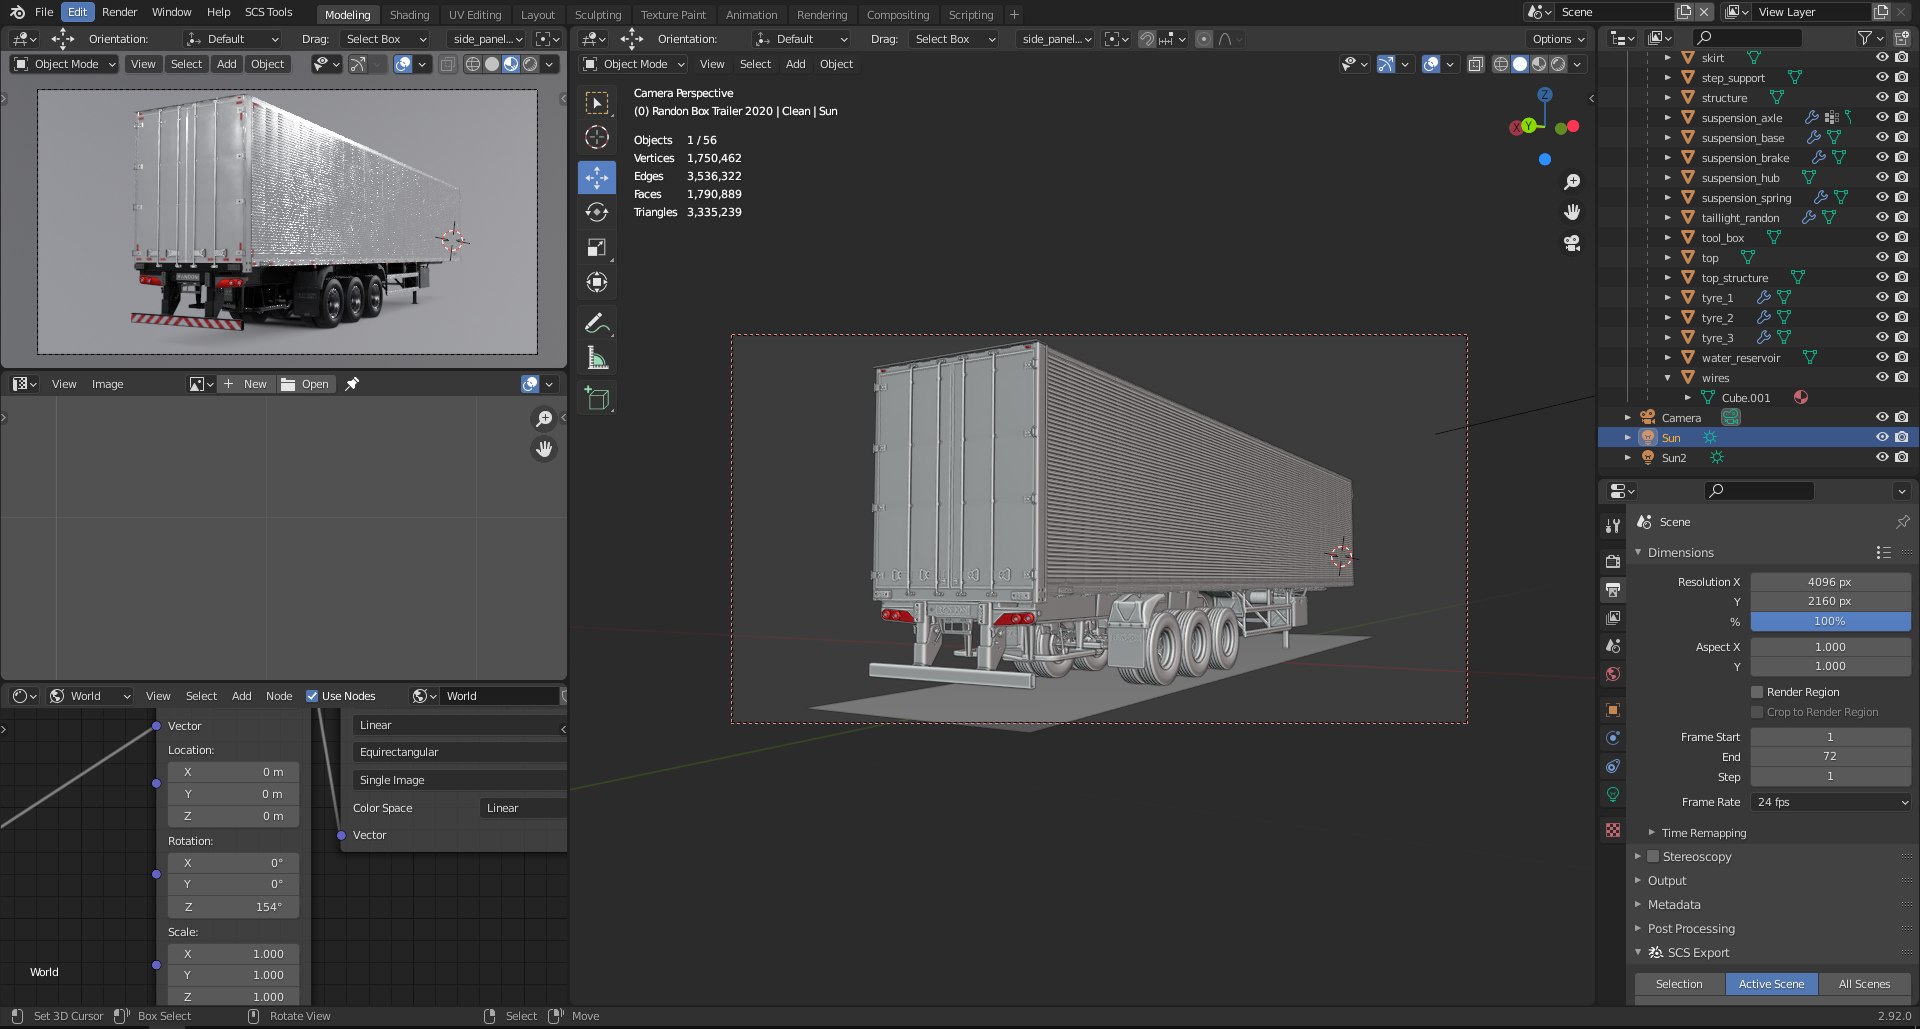Pin the properties editor with pin icon
This screenshot has width=1920, height=1029.
1901,522
